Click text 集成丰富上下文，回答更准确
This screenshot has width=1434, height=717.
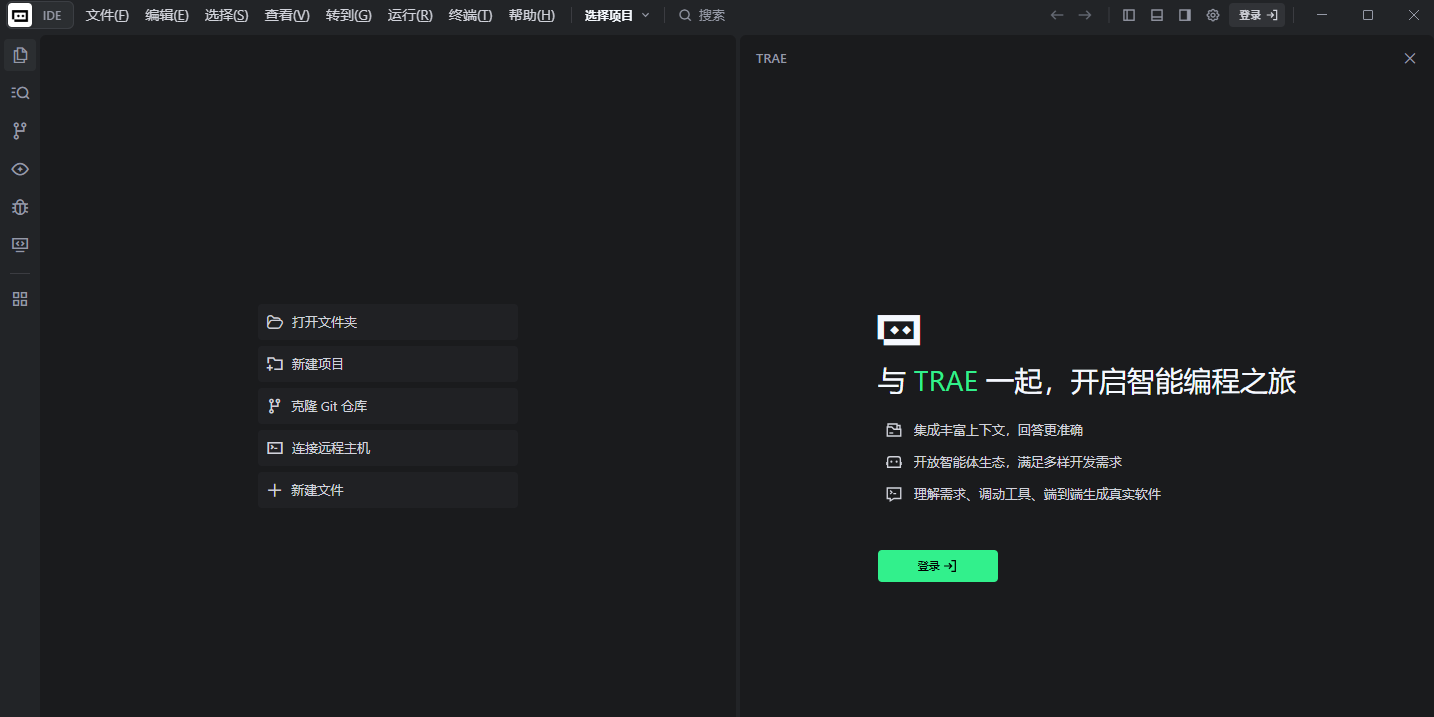pos(998,430)
